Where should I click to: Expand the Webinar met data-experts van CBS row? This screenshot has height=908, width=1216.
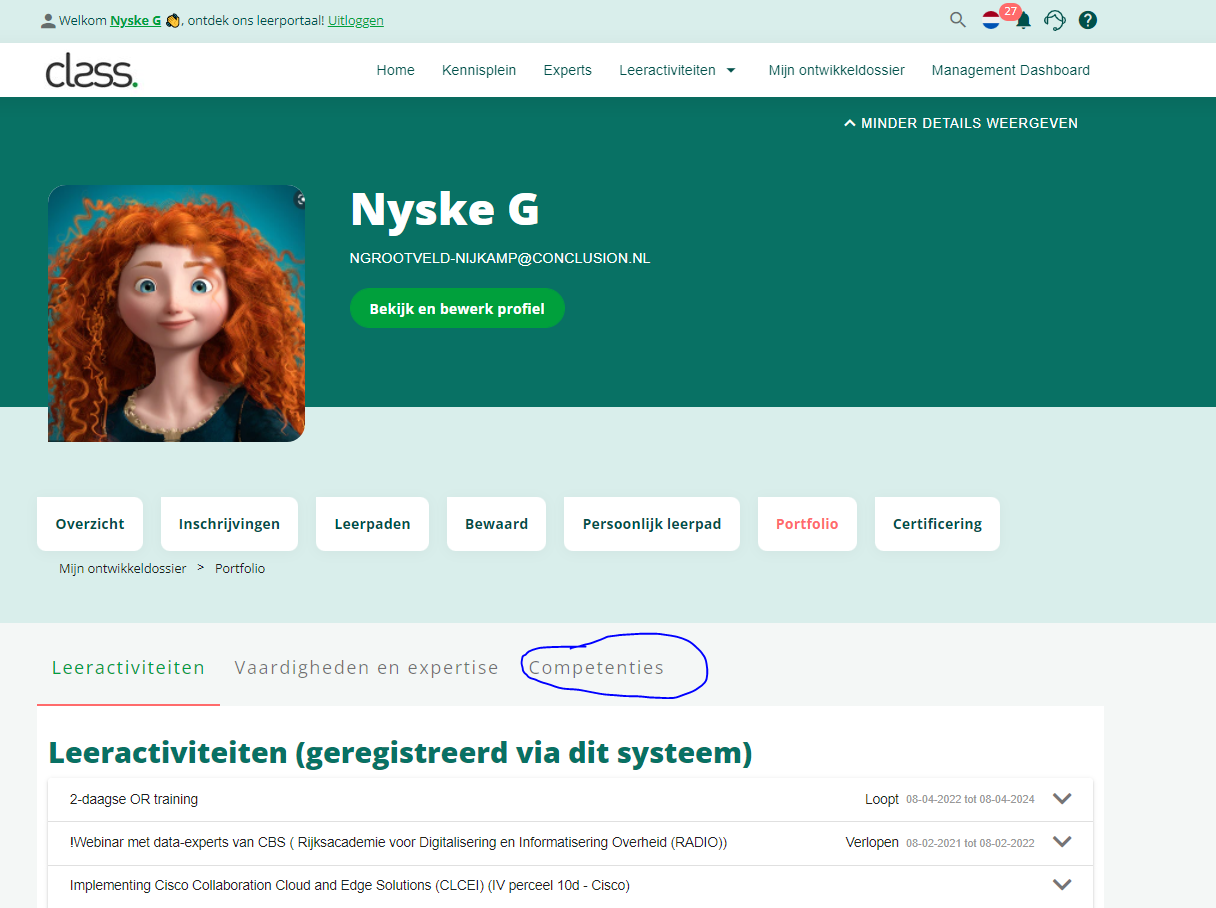click(x=1062, y=842)
